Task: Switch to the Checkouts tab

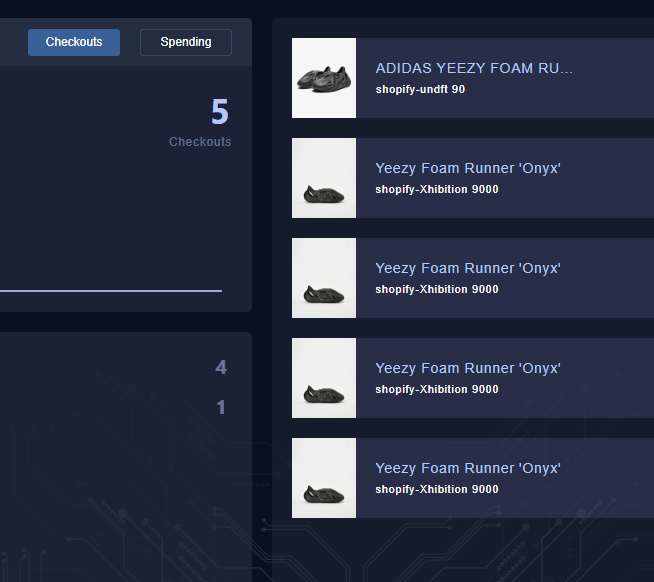Action: [x=74, y=42]
